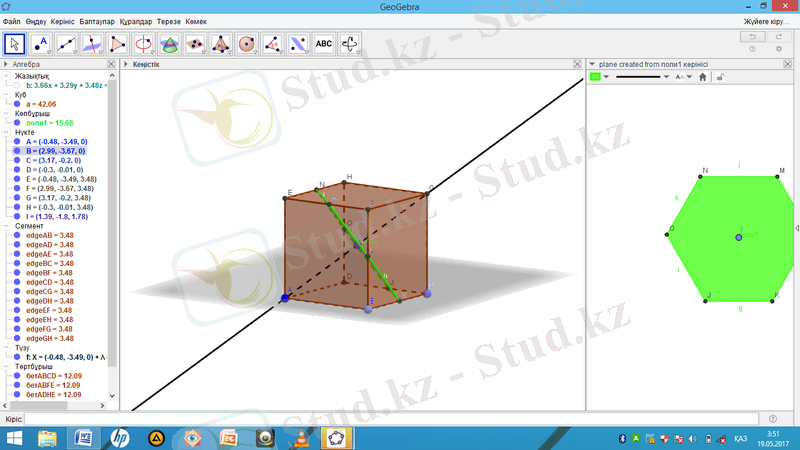Select the Move arrow tool

15,43
